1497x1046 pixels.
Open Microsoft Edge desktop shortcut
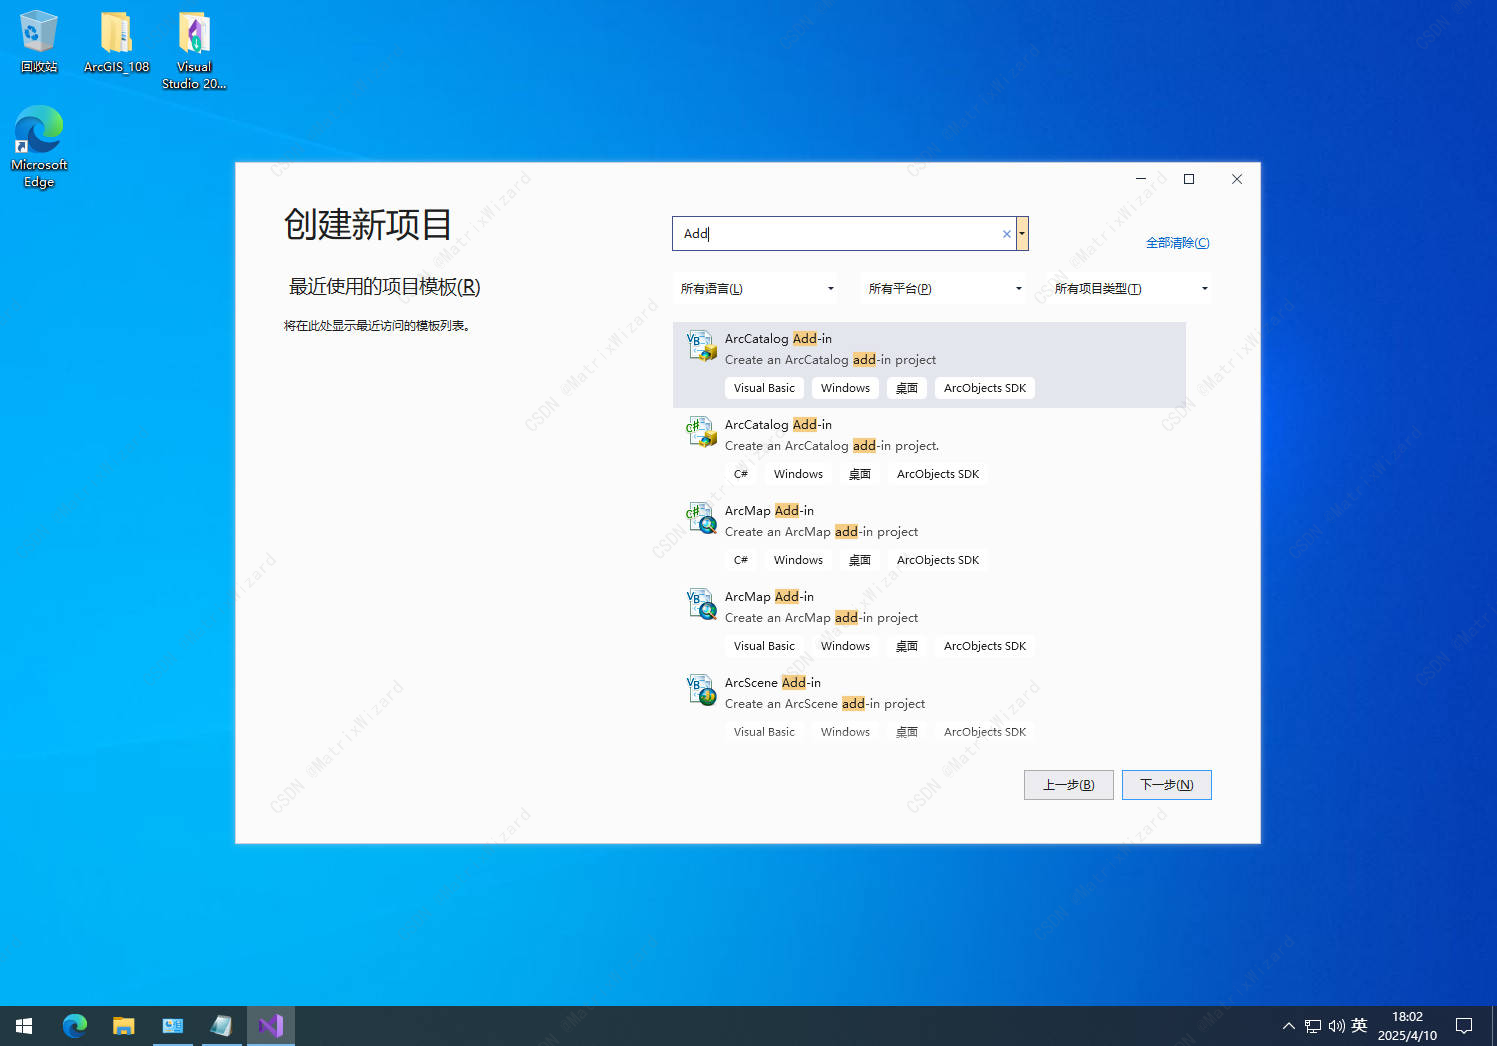point(39,146)
